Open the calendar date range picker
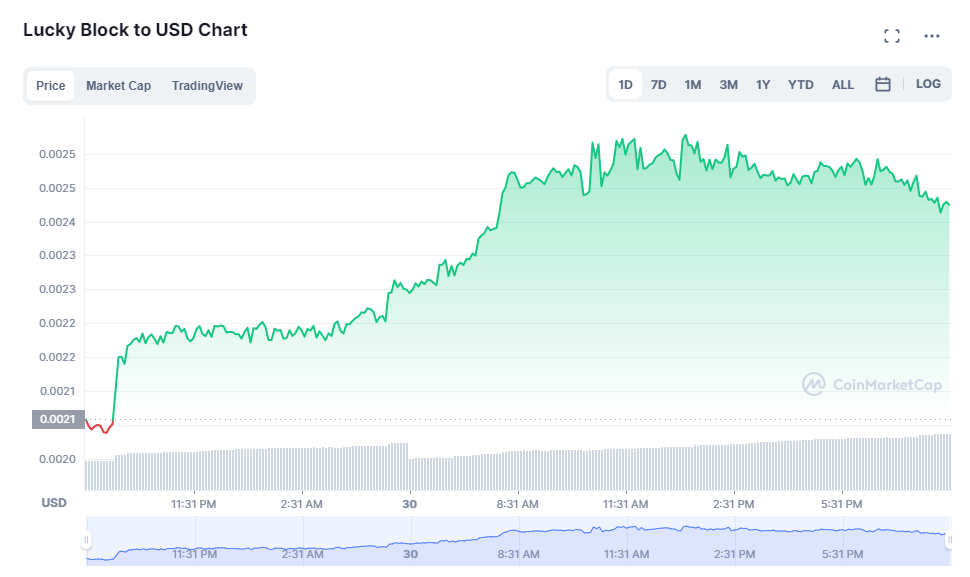 tap(883, 84)
